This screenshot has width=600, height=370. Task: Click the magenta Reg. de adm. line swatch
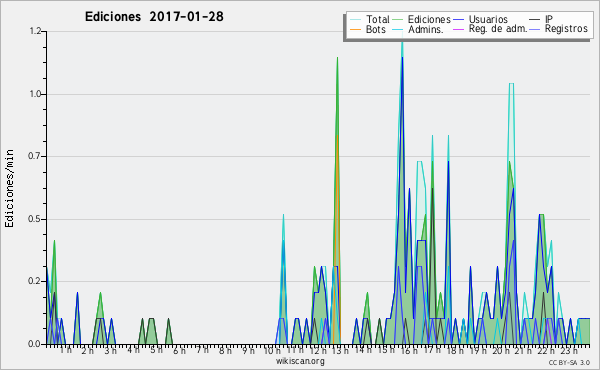pyautogui.click(x=458, y=29)
